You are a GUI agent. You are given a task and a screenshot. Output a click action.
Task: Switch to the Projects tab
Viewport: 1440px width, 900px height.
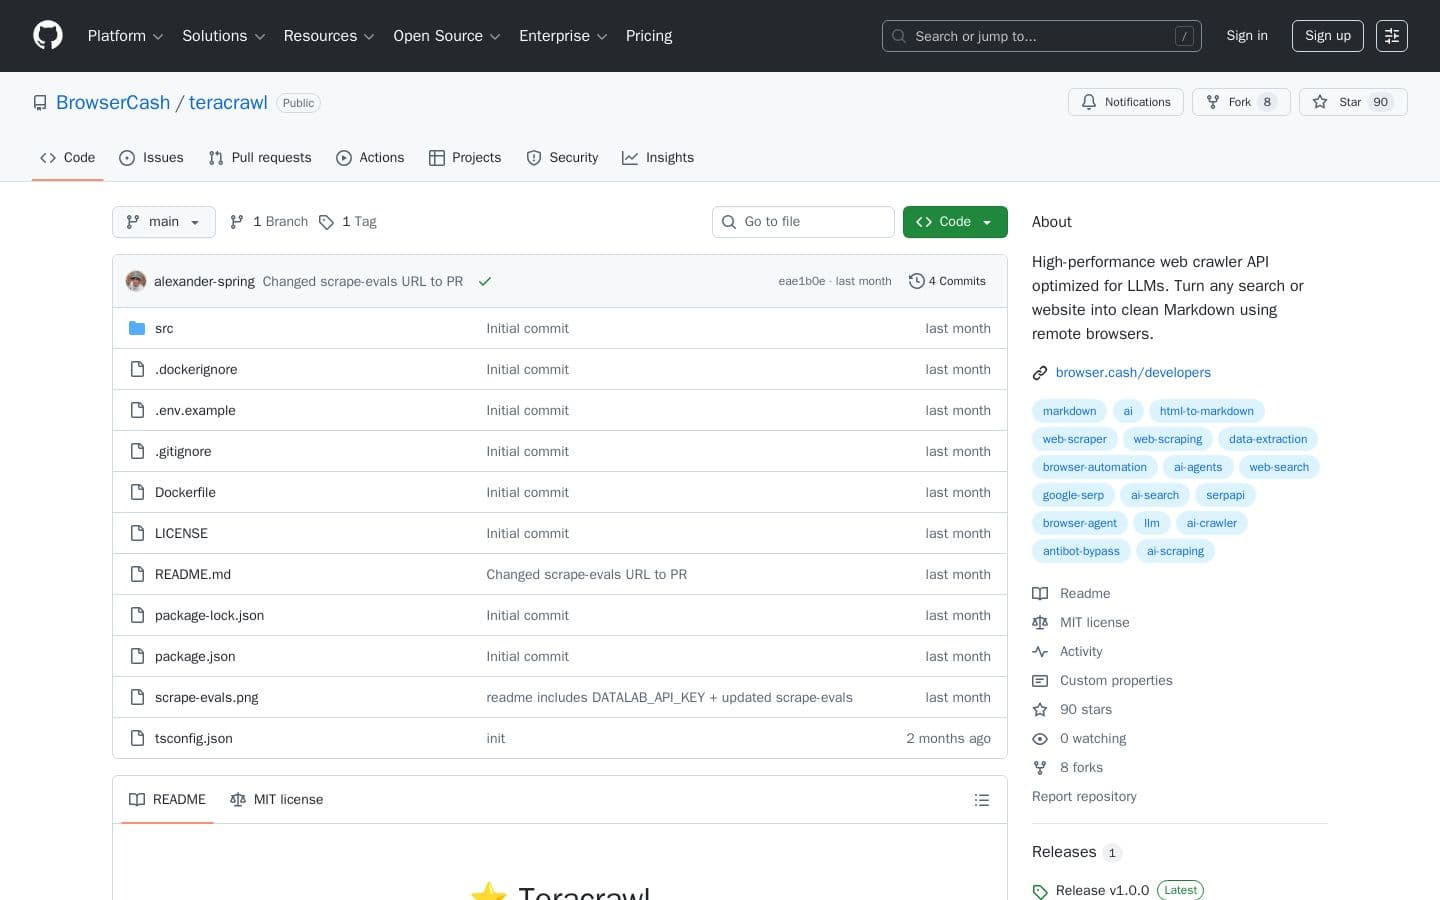point(465,158)
